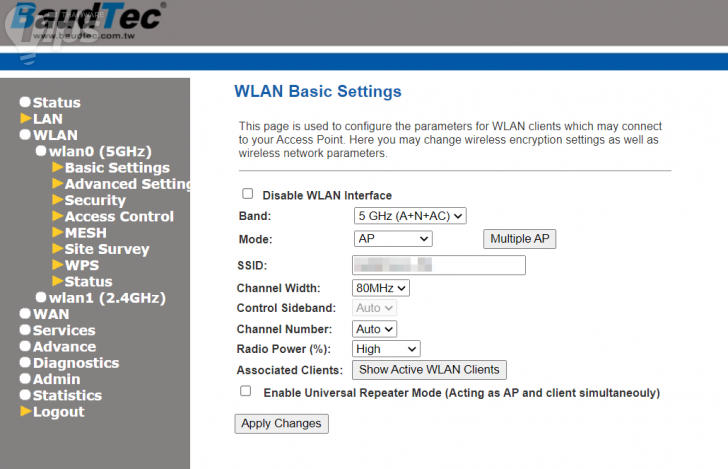
Task: Toggle Disable WLAN Interface checkbox
Action: pyautogui.click(x=247, y=194)
